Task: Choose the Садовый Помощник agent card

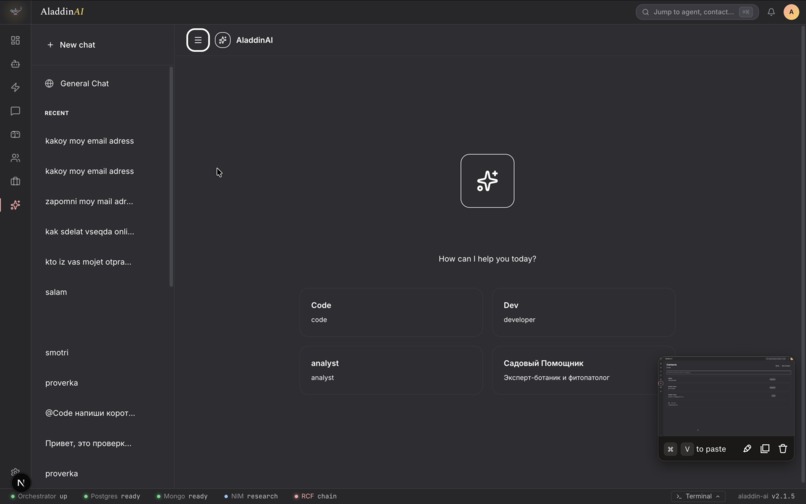Action: click(x=583, y=370)
